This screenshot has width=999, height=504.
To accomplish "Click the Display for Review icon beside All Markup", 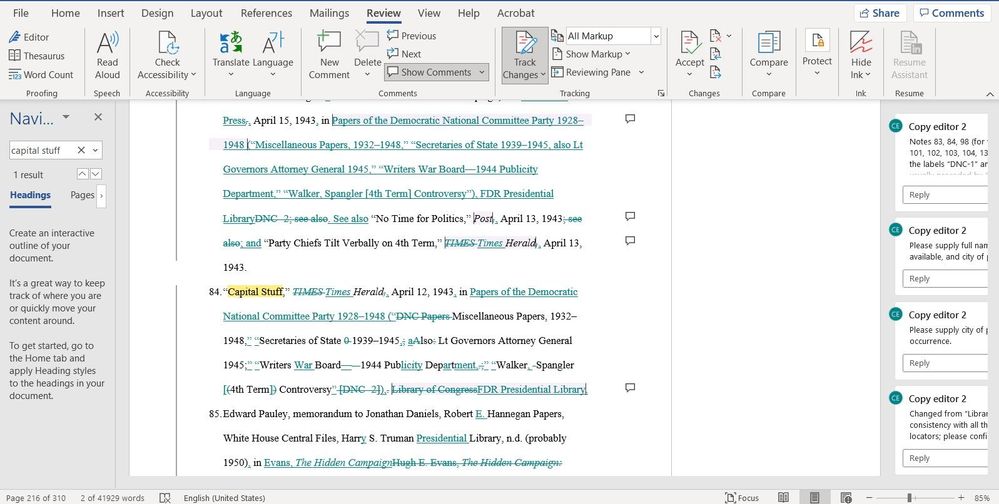I will pos(557,36).
